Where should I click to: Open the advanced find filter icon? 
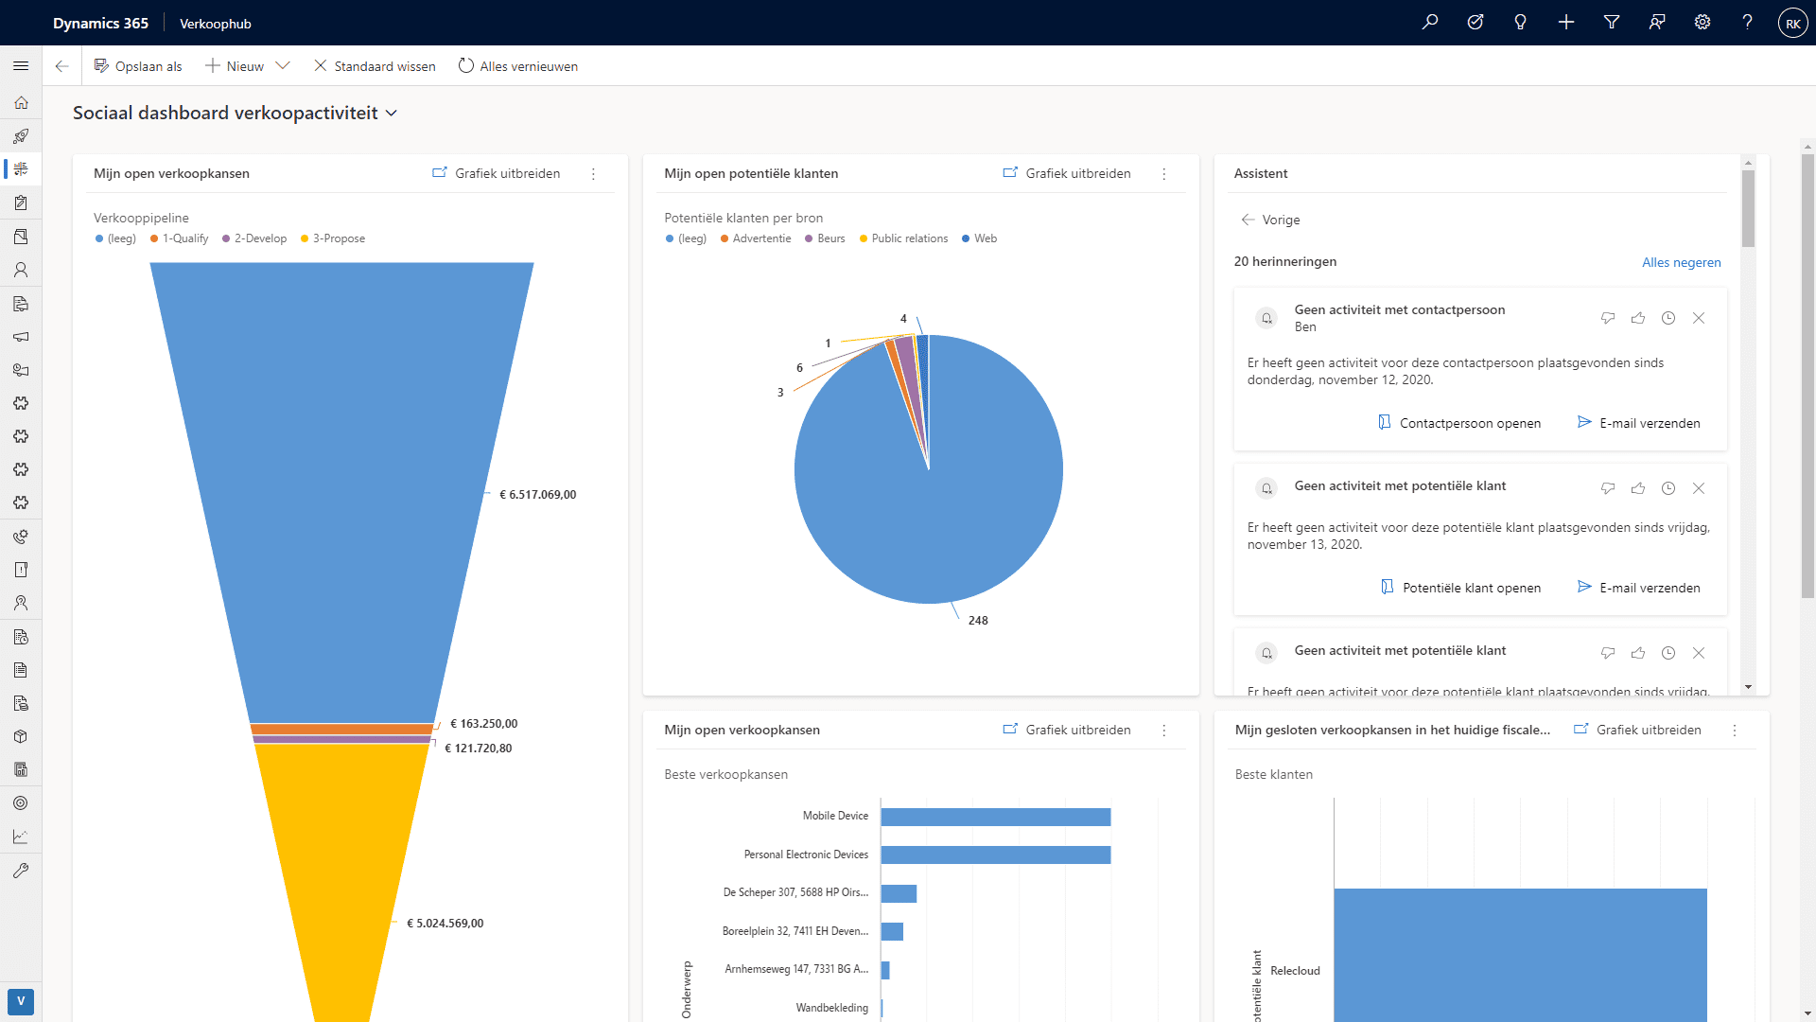(x=1611, y=22)
